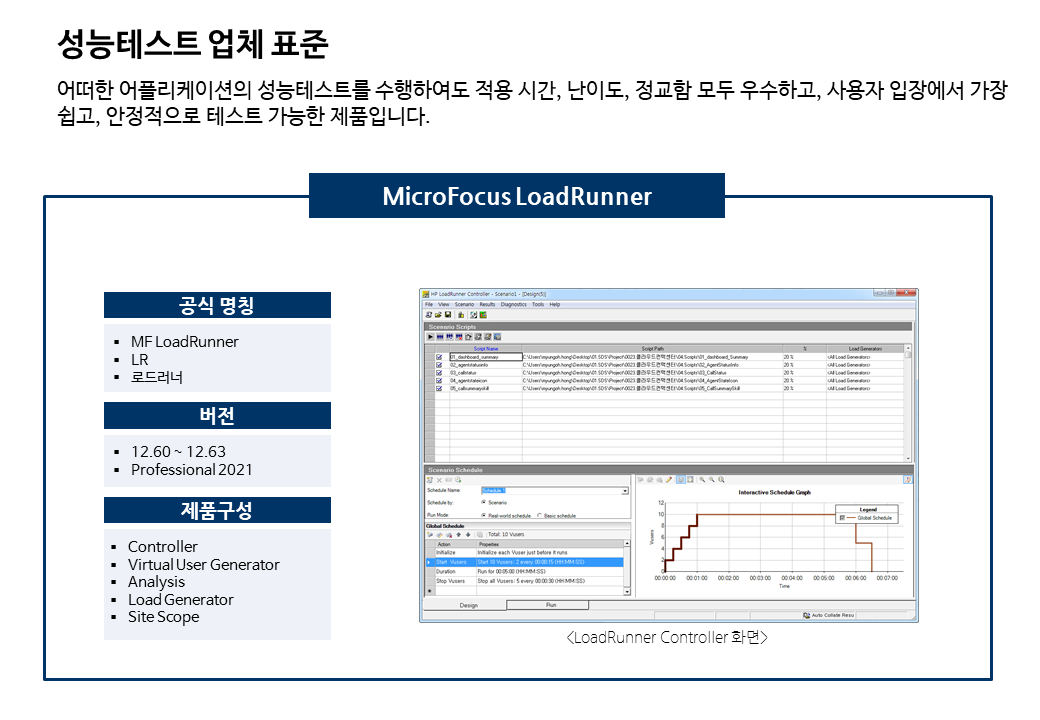
Task: Open the Help menu
Action: pyautogui.click(x=555, y=304)
